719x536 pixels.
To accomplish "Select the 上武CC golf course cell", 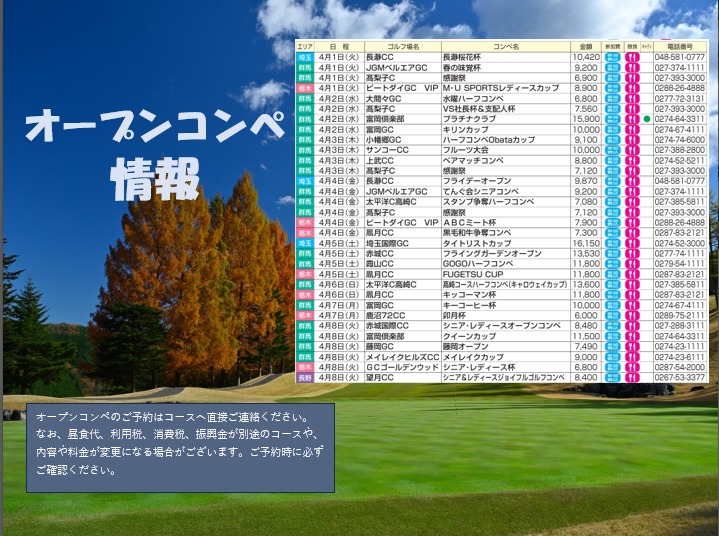I will click(x=403, y=160).
